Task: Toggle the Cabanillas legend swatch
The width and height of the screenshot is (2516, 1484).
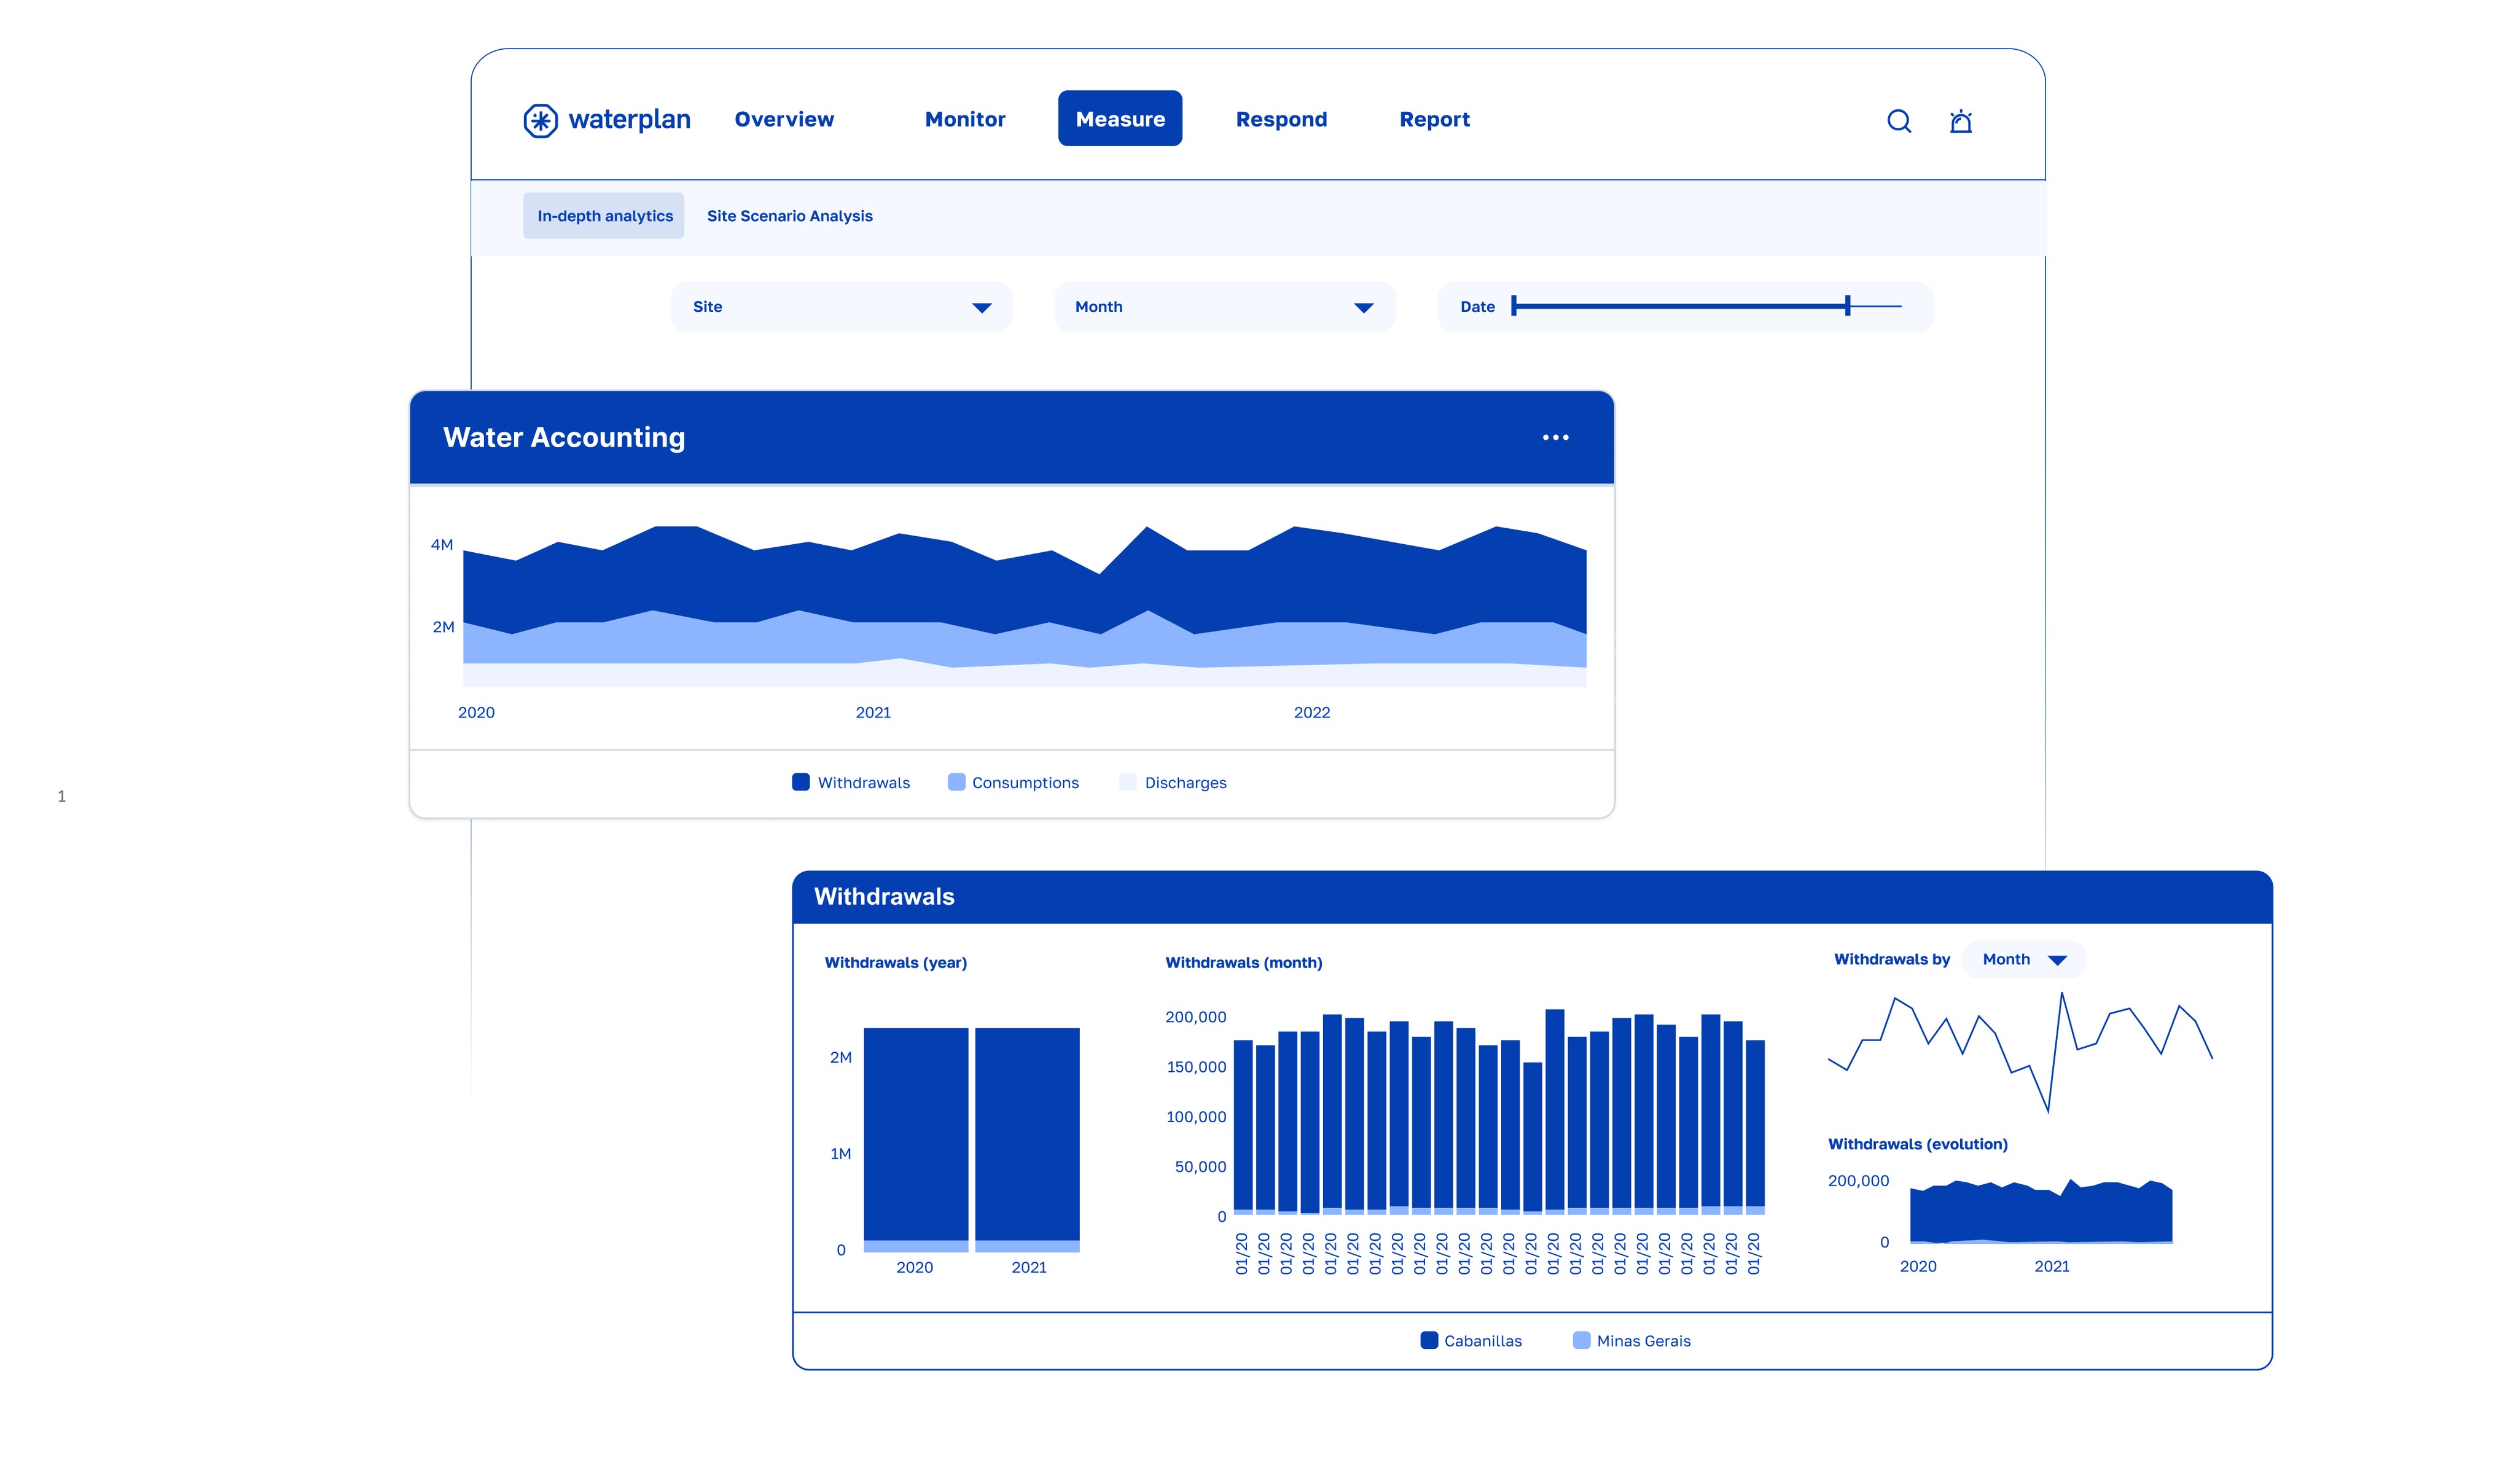Action: [x=1429, y=1340]
